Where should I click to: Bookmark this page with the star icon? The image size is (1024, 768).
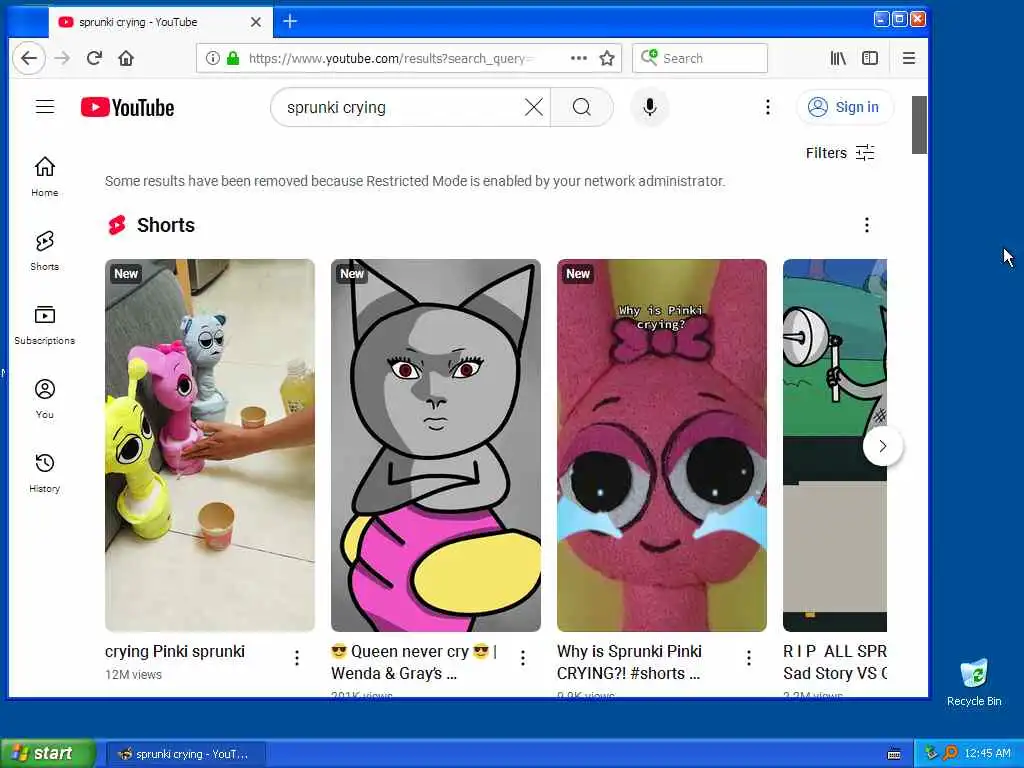click(607, 58)
